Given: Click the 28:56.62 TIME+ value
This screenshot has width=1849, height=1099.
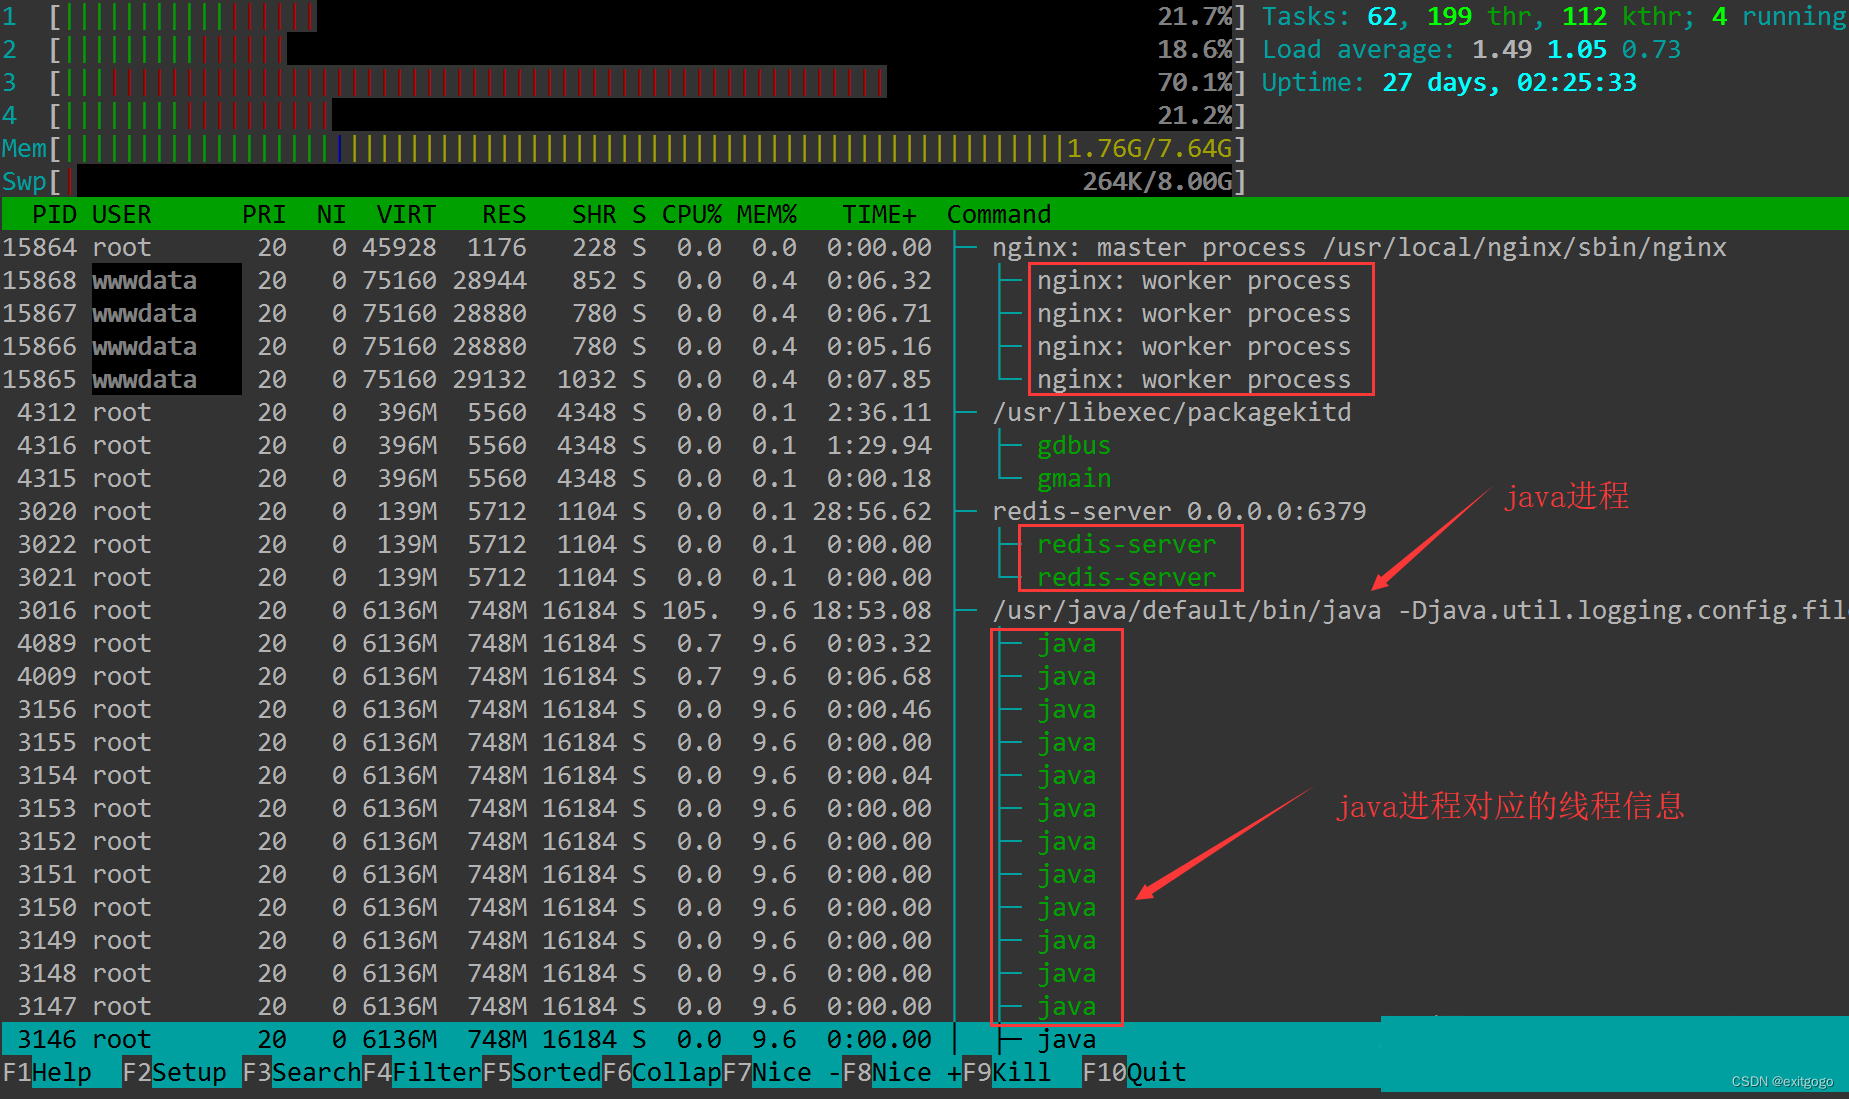Looking at the screenshot, I should pos(872,511).
